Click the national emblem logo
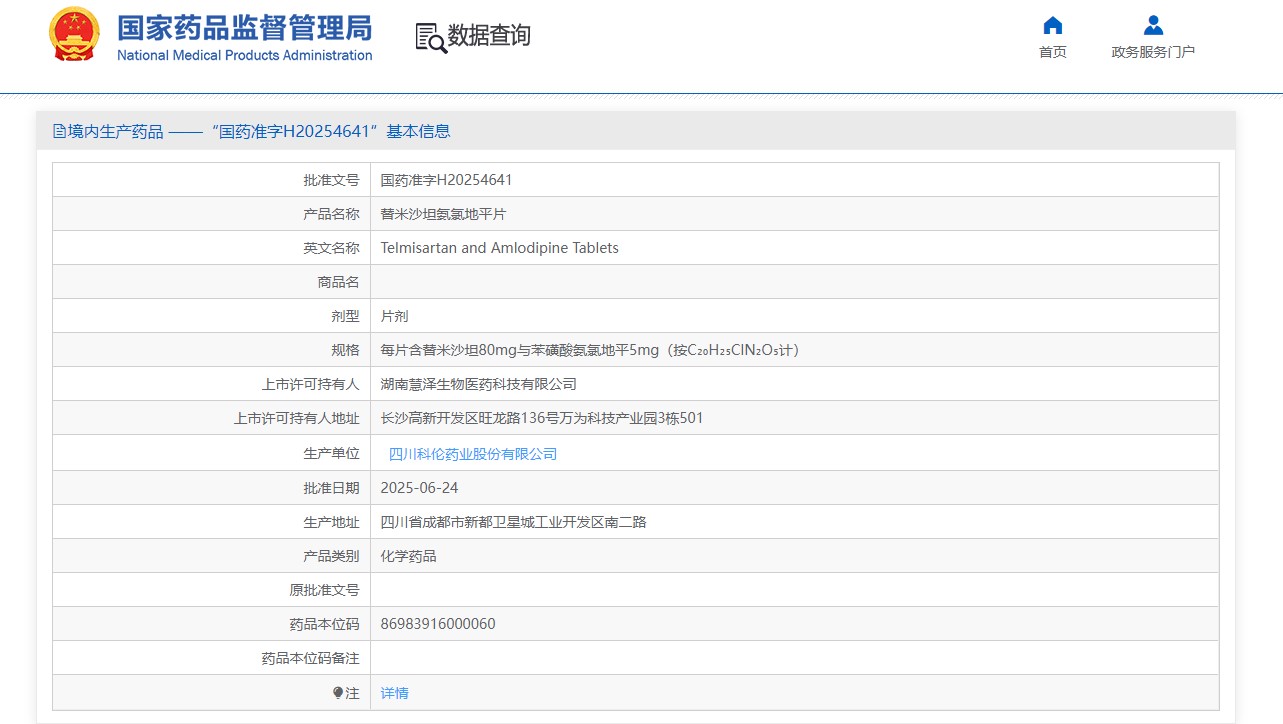This screenshot has width=1283, height=724. click(x=74, y=34)
